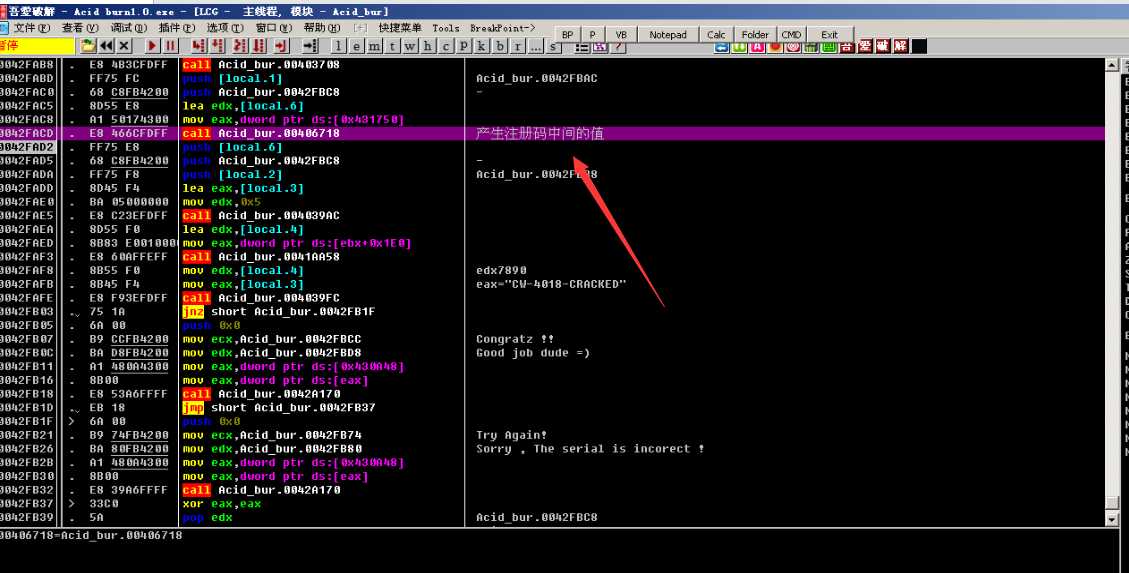This screenshot has width=1129, height=573.
Task: Open the 文件(F) menu
Action: point(32,27)
